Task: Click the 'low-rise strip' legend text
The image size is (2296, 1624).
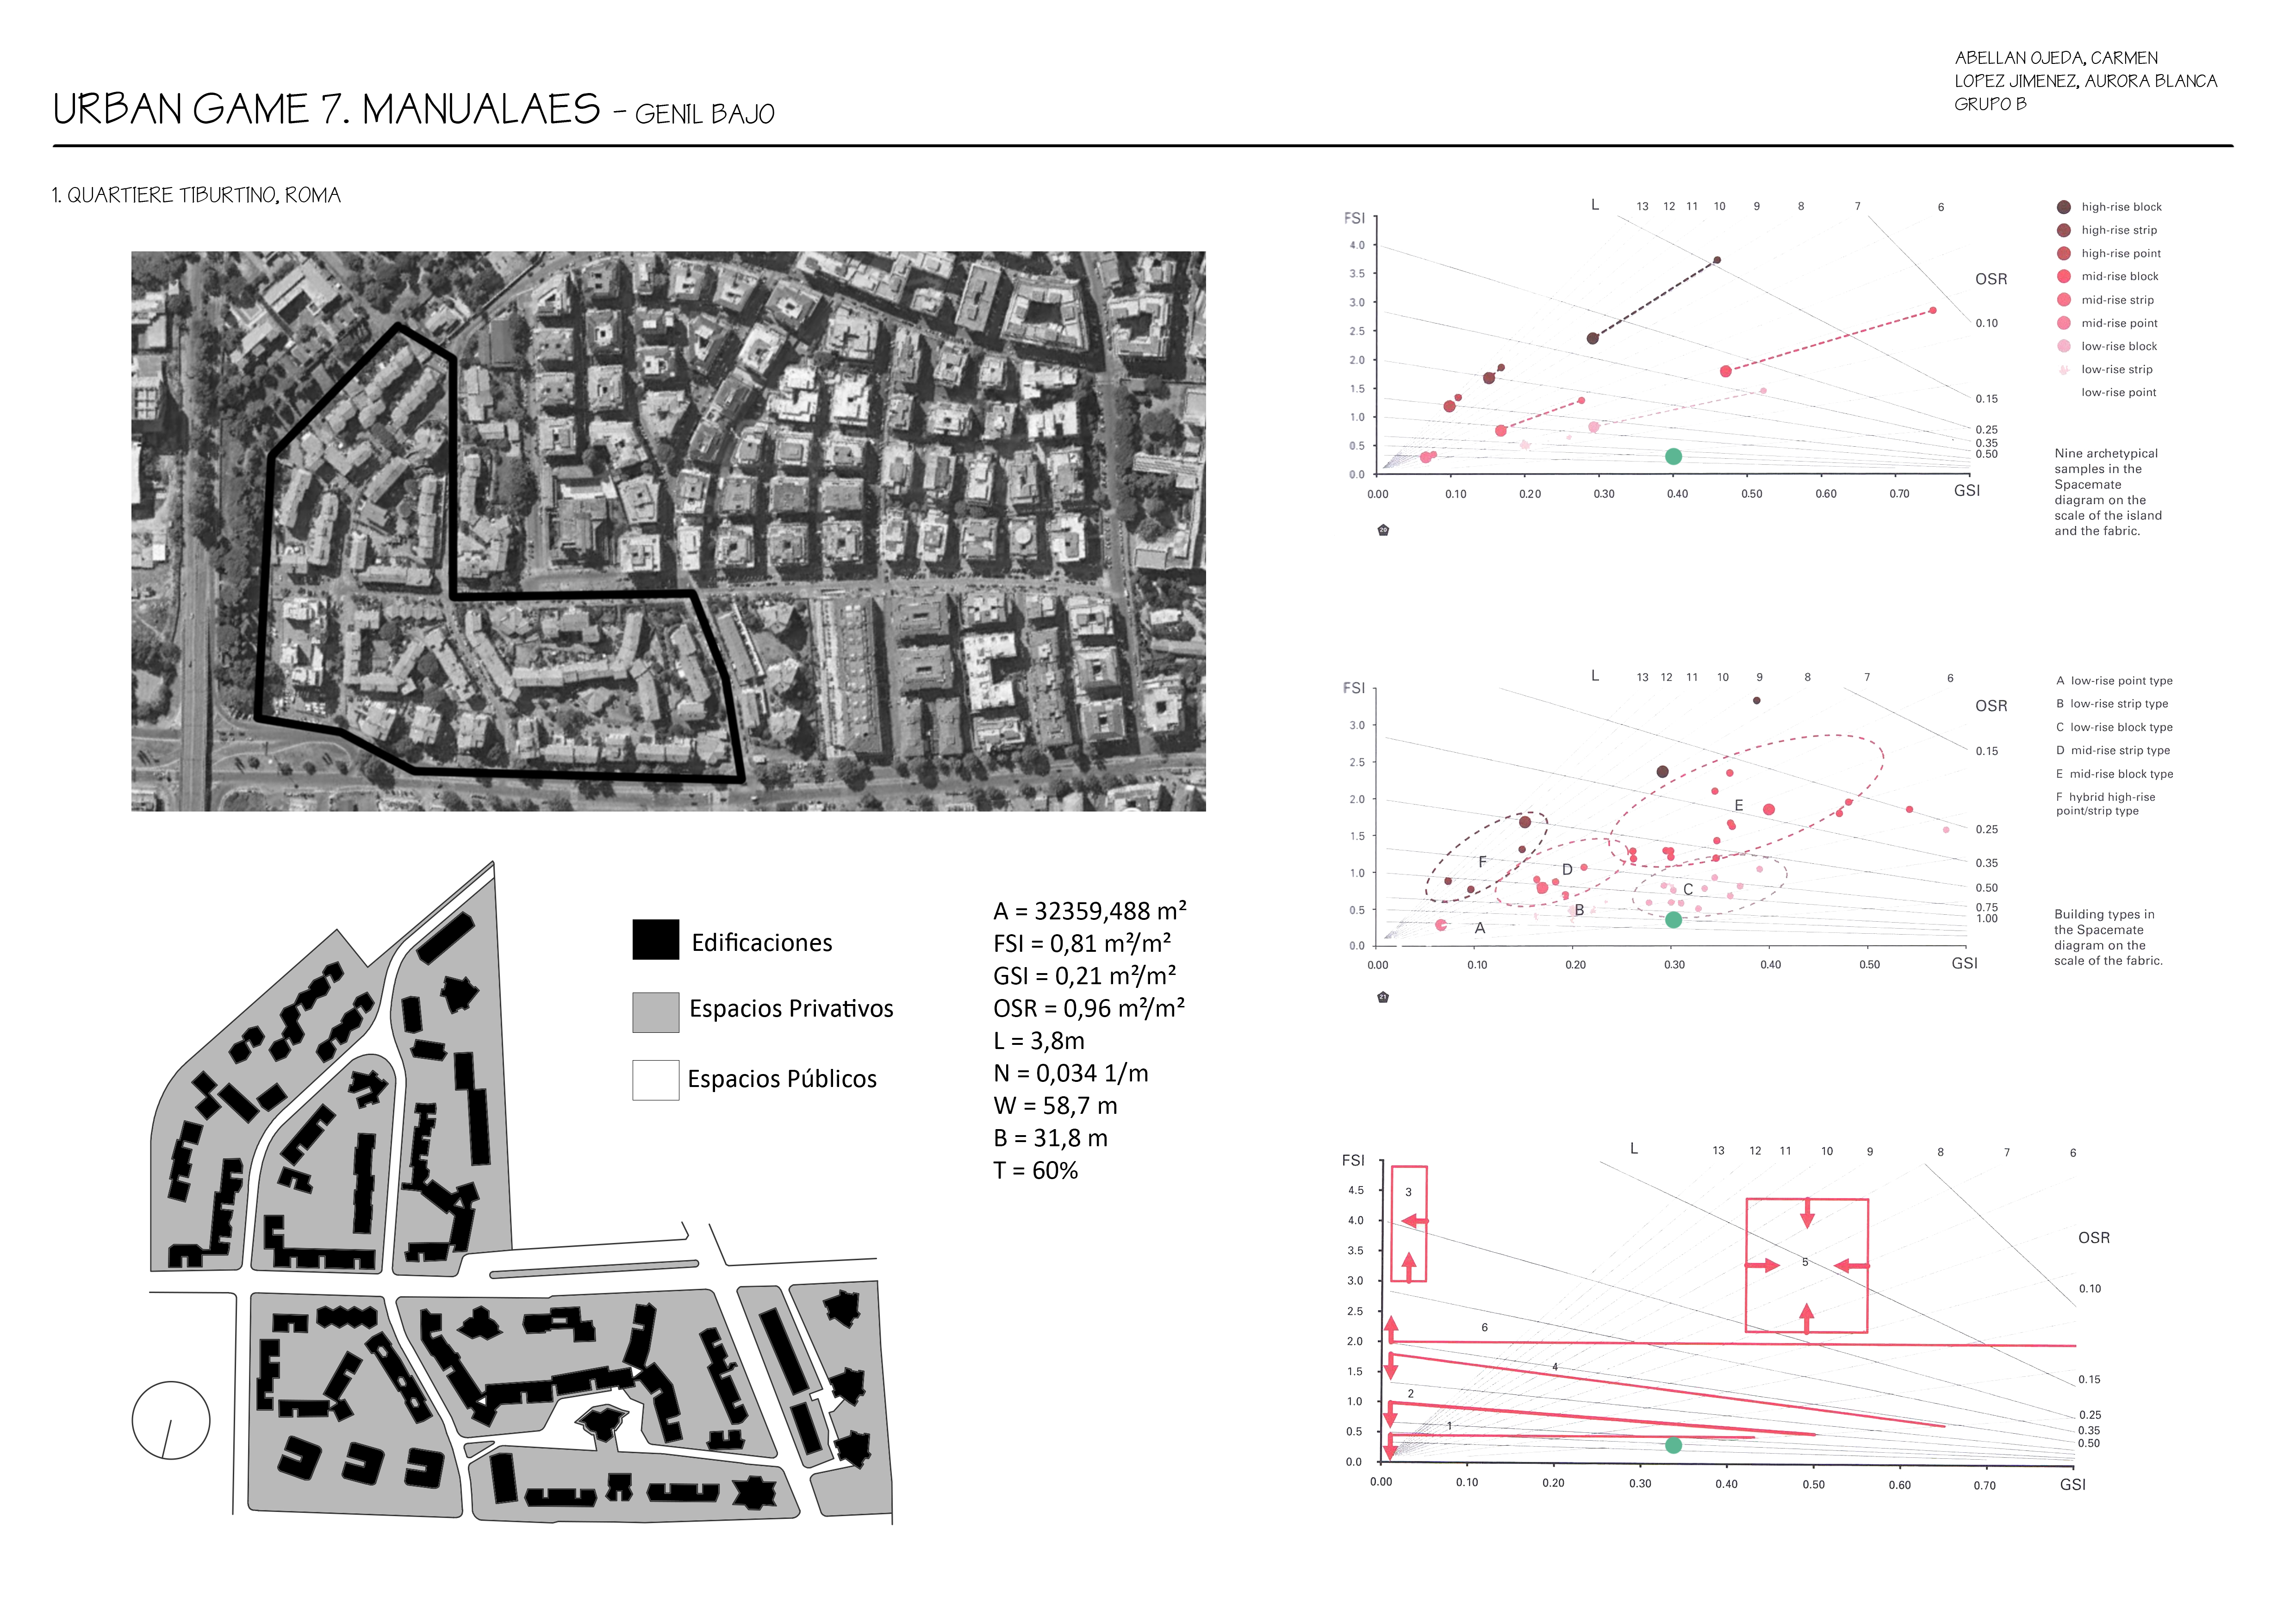Action: click(x=2117, y=369)
